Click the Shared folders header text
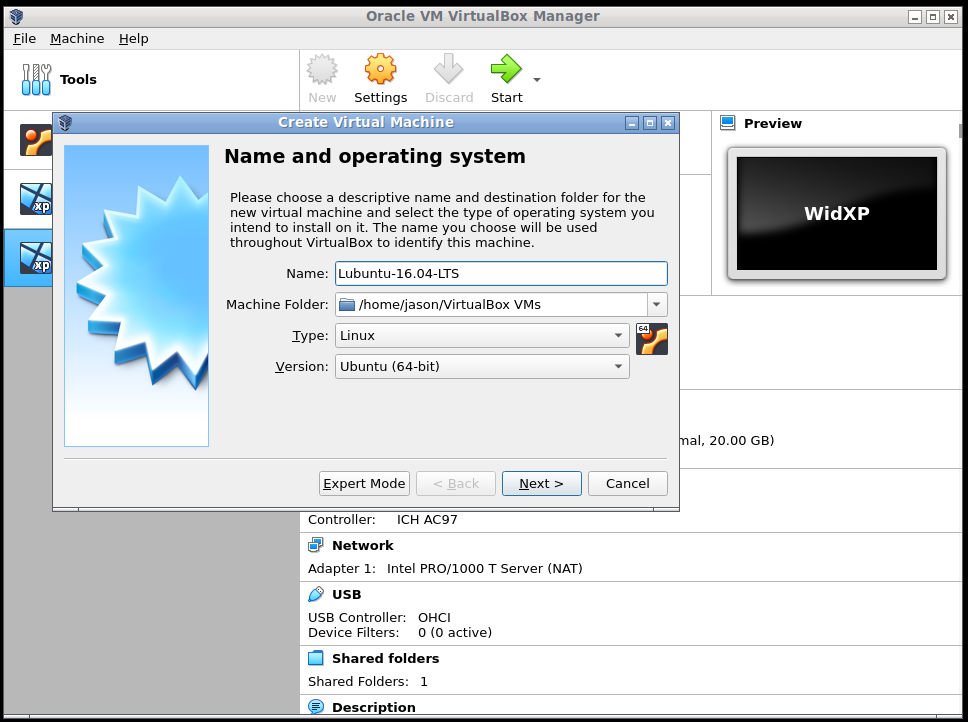This screenshot has height=722, width=968. click(385, 658)
